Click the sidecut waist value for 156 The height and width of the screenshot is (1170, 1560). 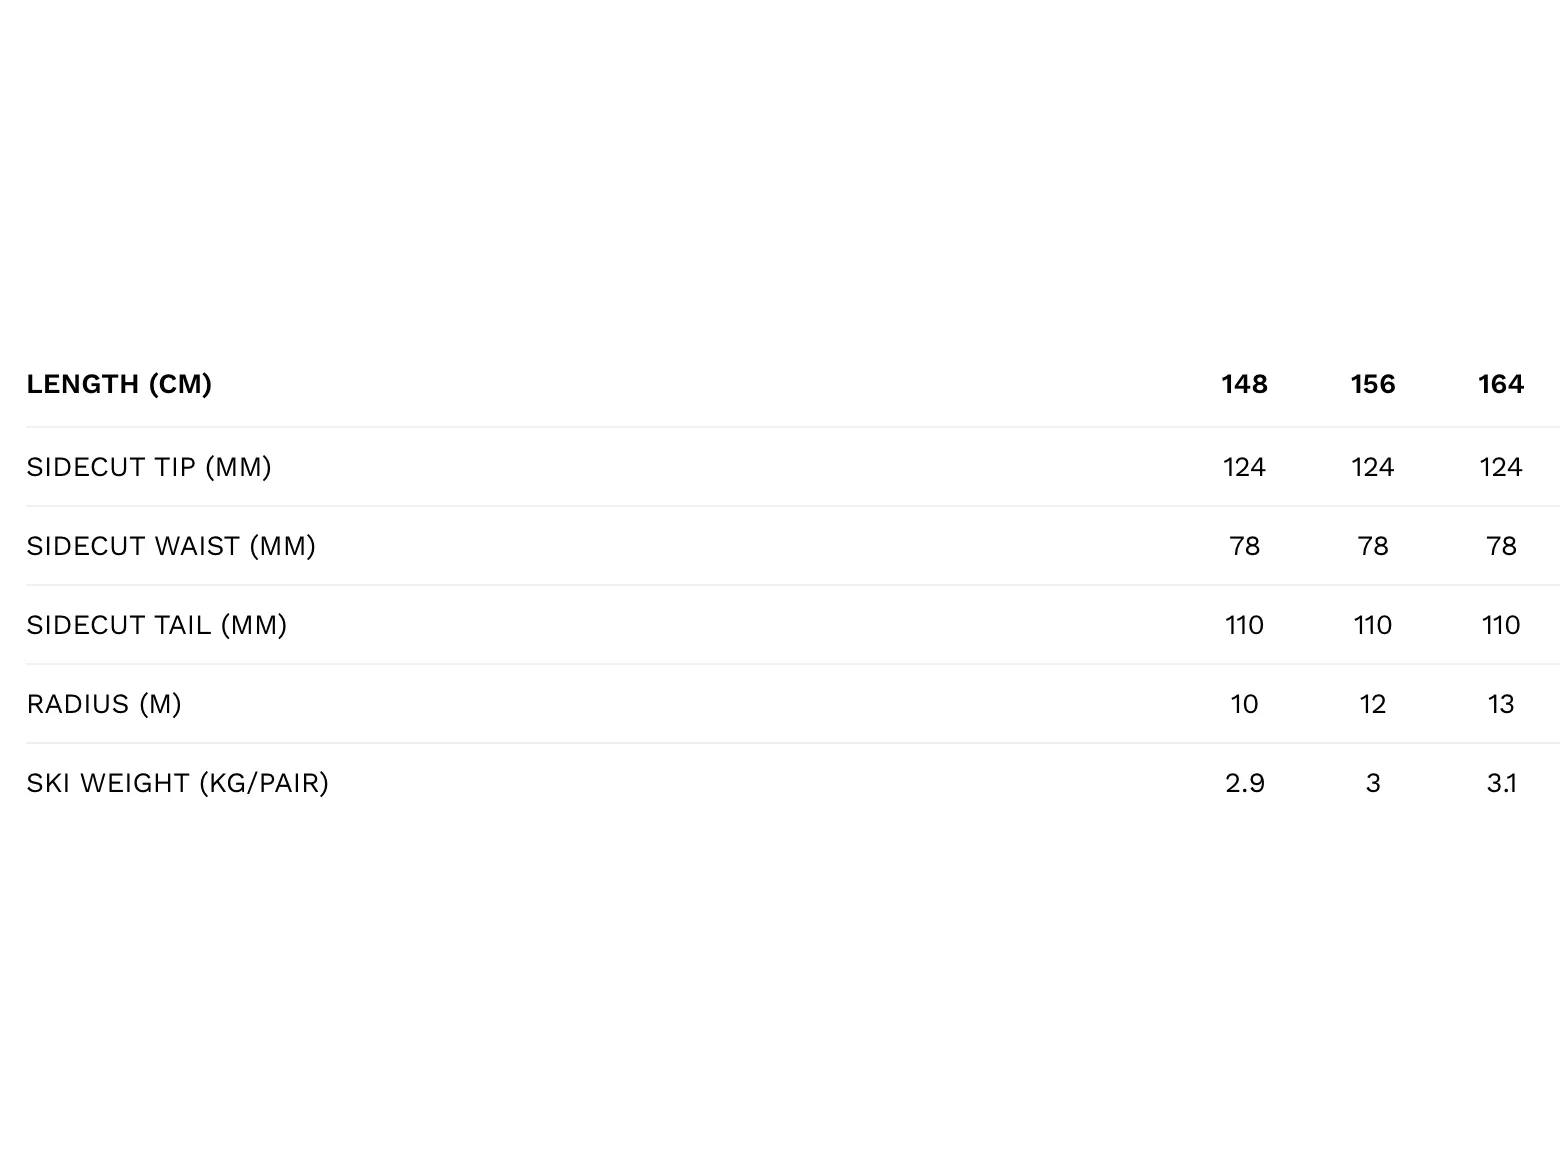[1372, 546]
